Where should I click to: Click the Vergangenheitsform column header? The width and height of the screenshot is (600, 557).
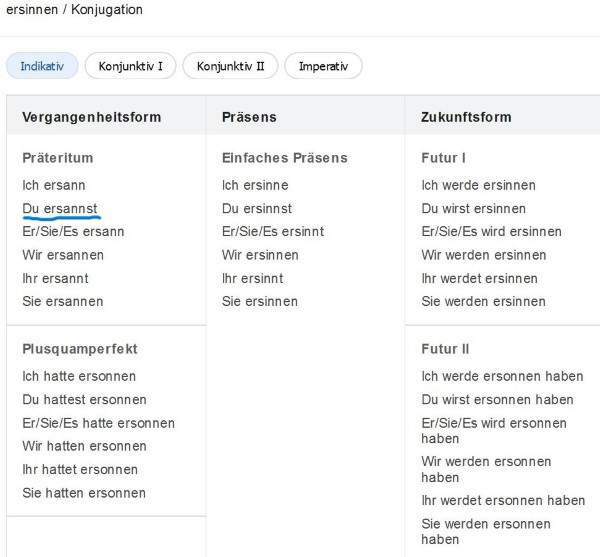(92, 117)
